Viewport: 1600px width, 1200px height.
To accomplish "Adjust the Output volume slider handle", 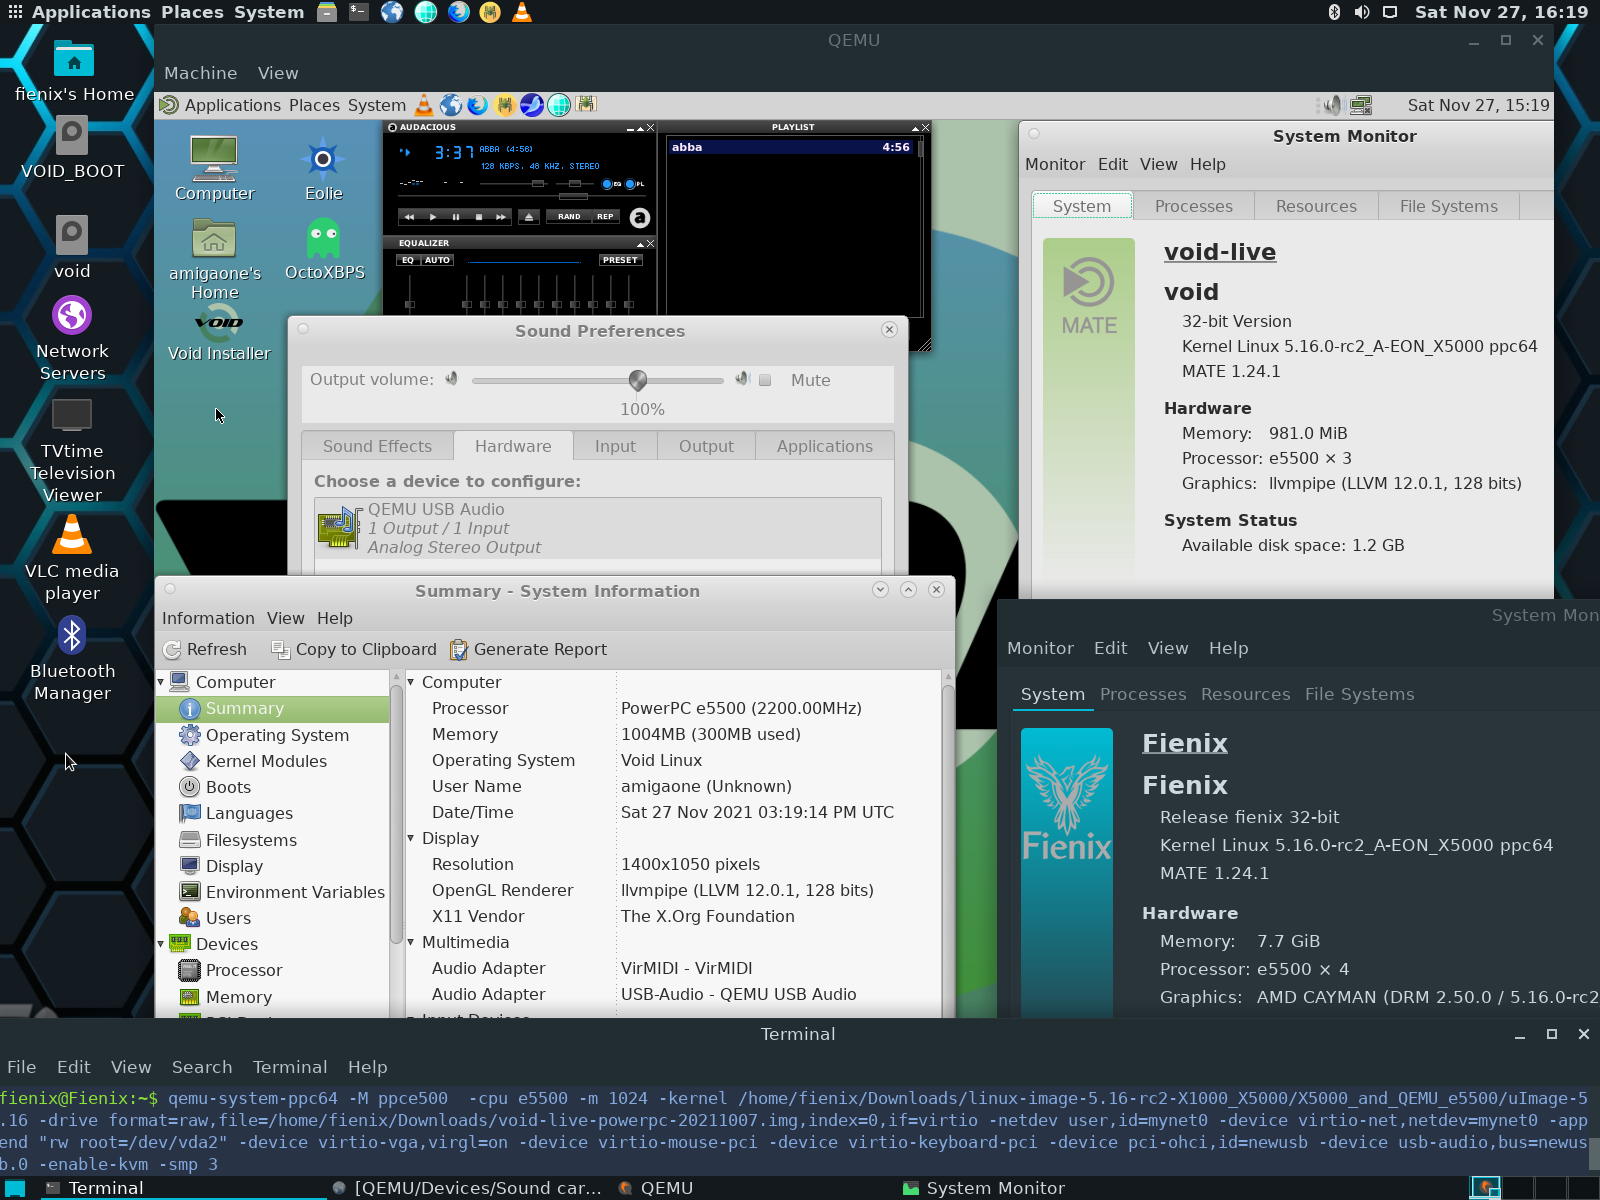I will coord(638,381).
